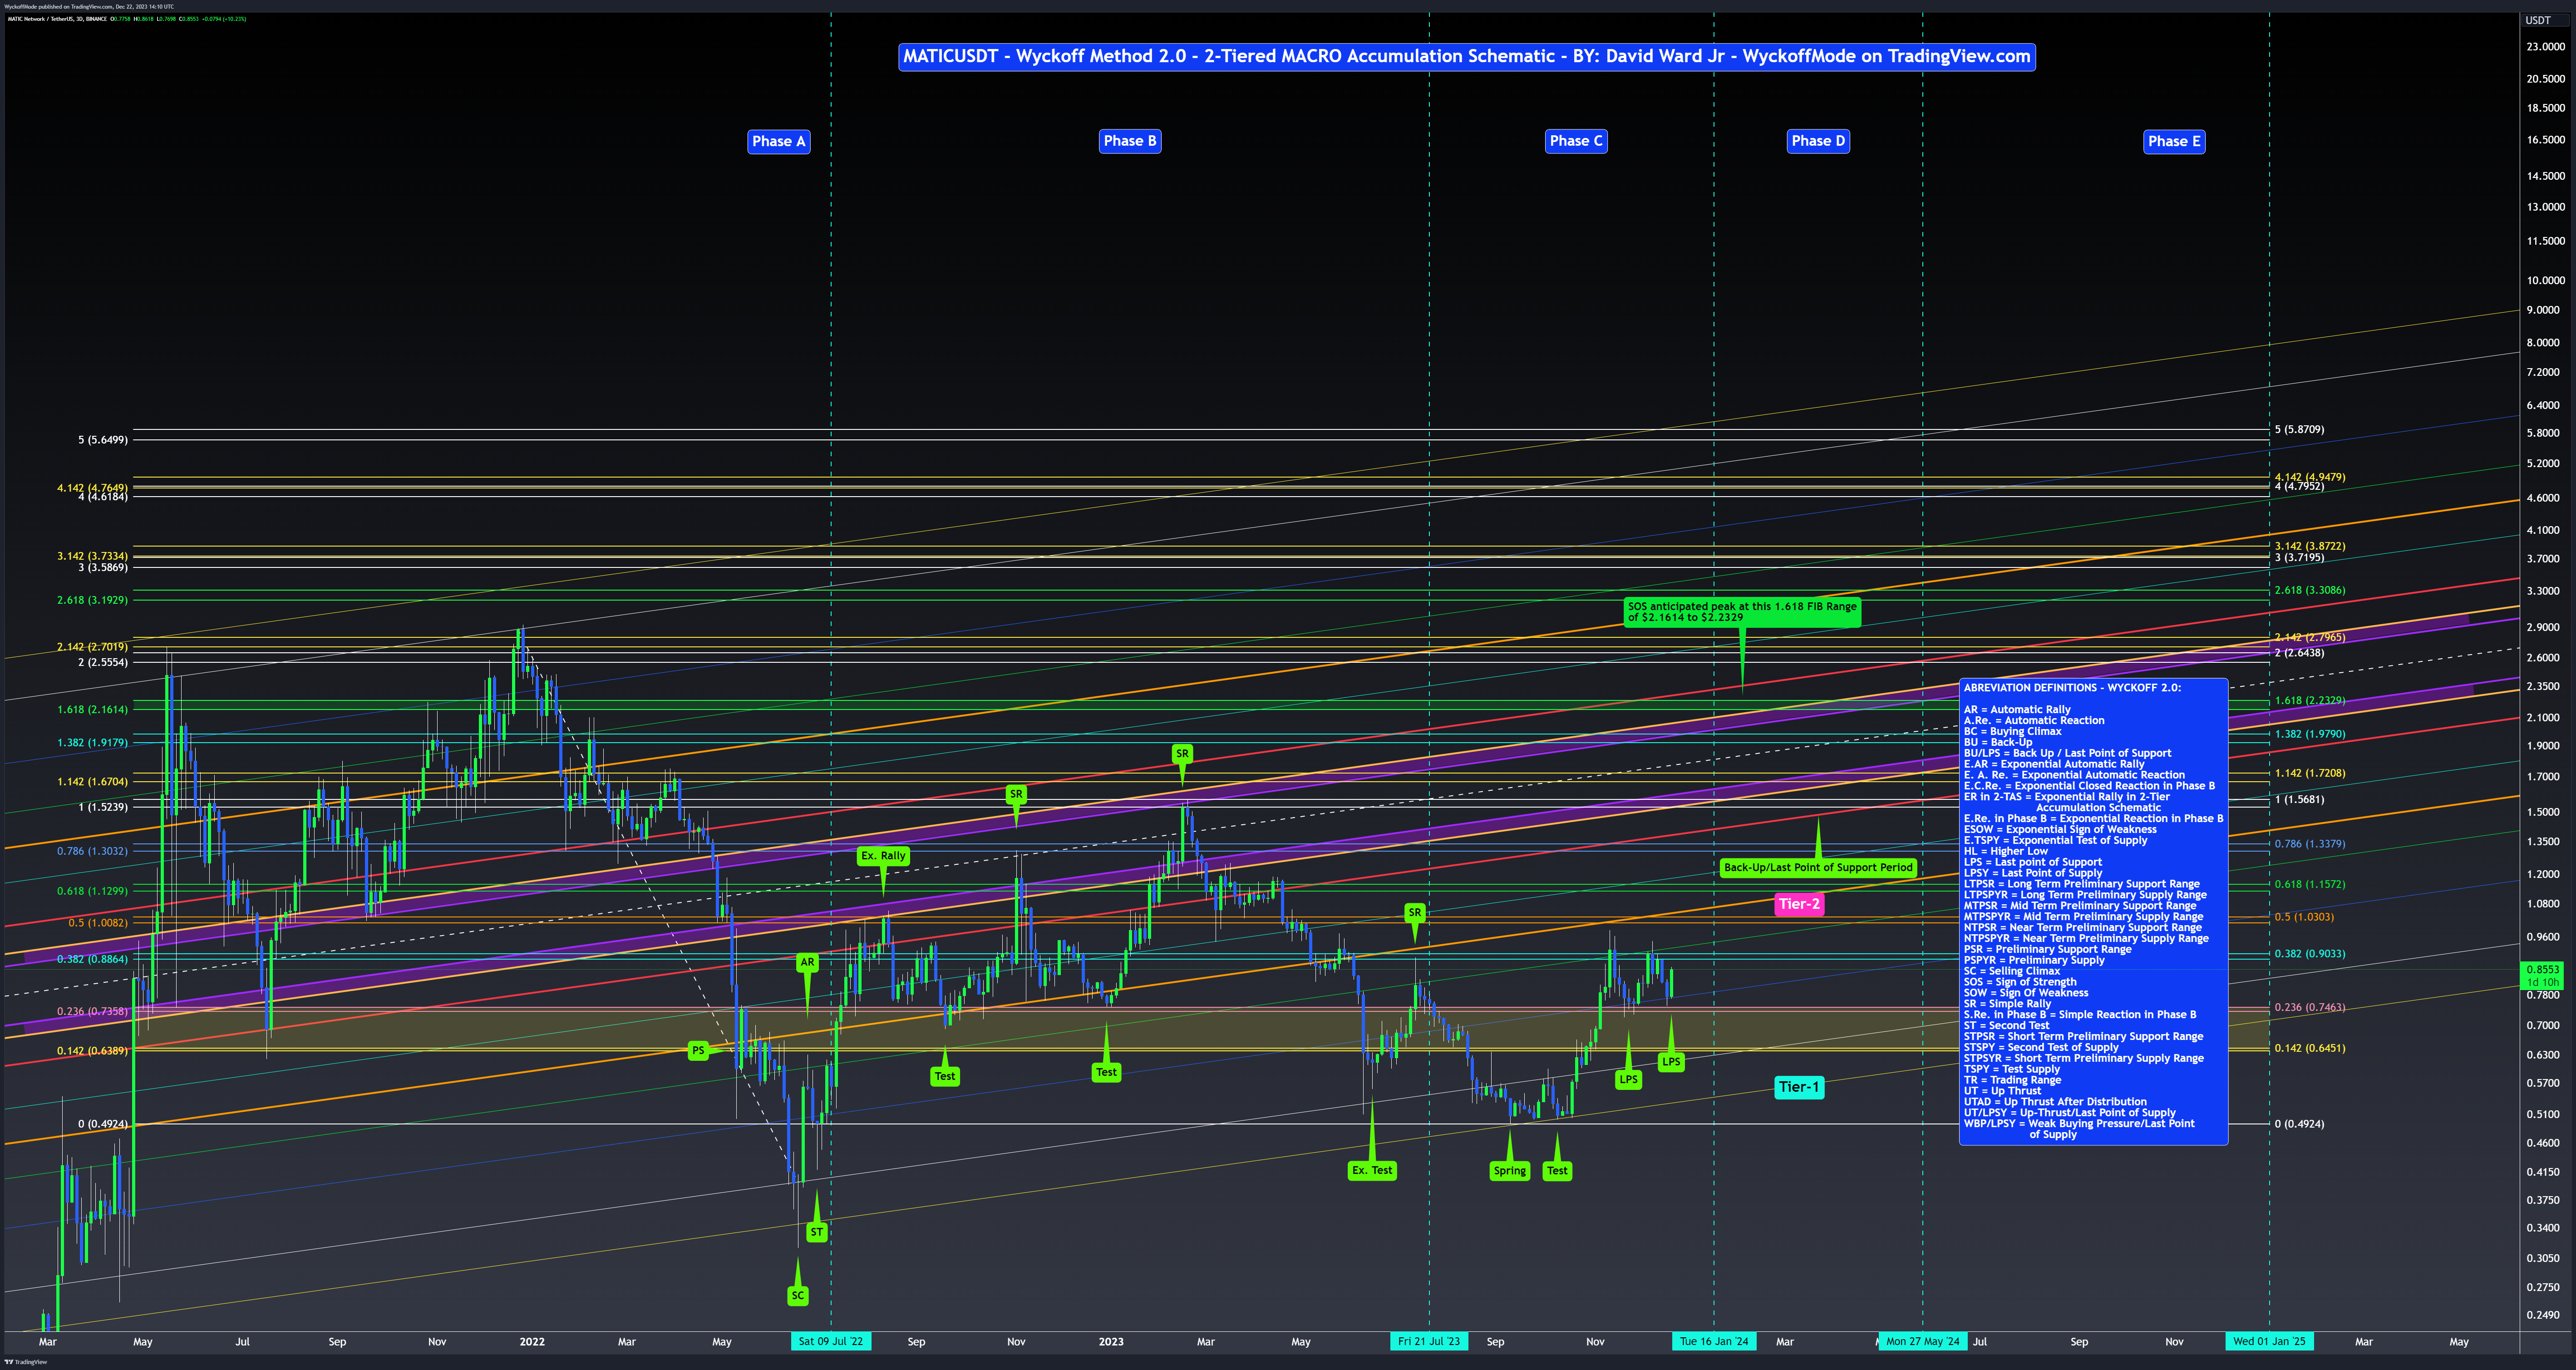The image size is (2576, 1370).
Task: Click the left fib label 0 (0.4924)
Action: [103, 1124]
